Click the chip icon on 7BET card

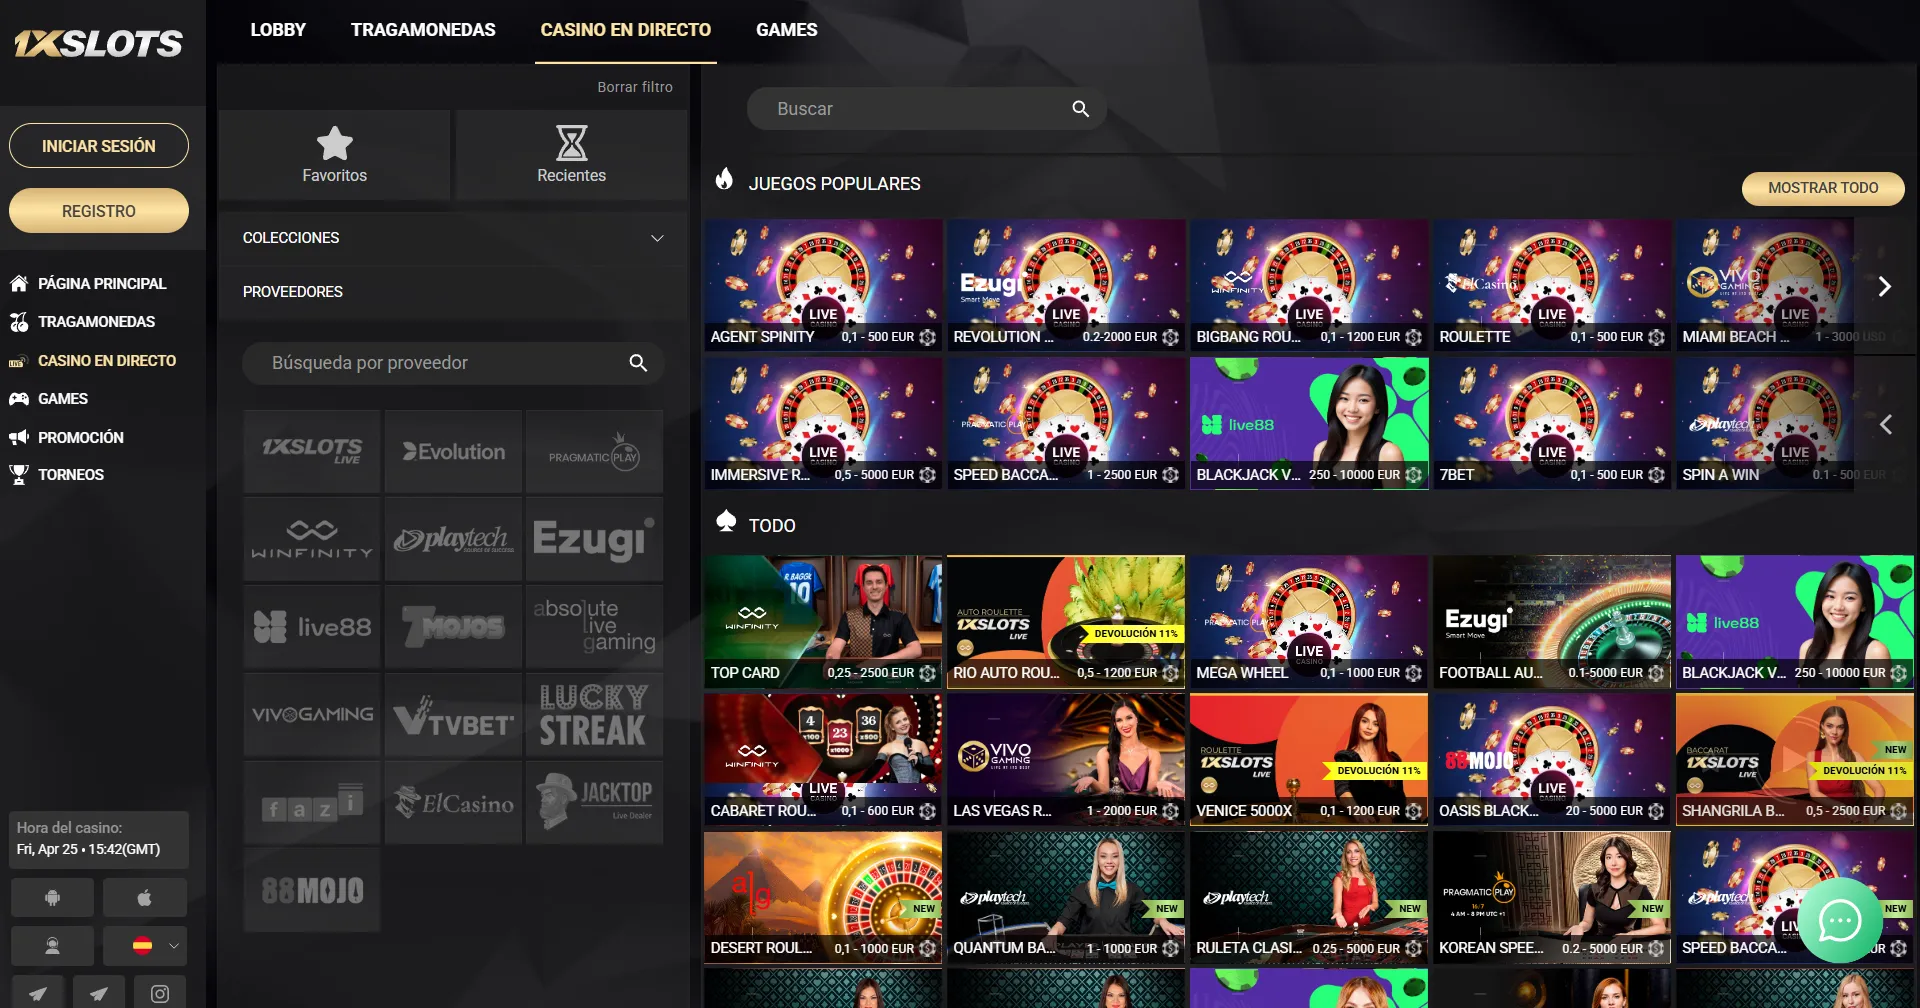1656,475
